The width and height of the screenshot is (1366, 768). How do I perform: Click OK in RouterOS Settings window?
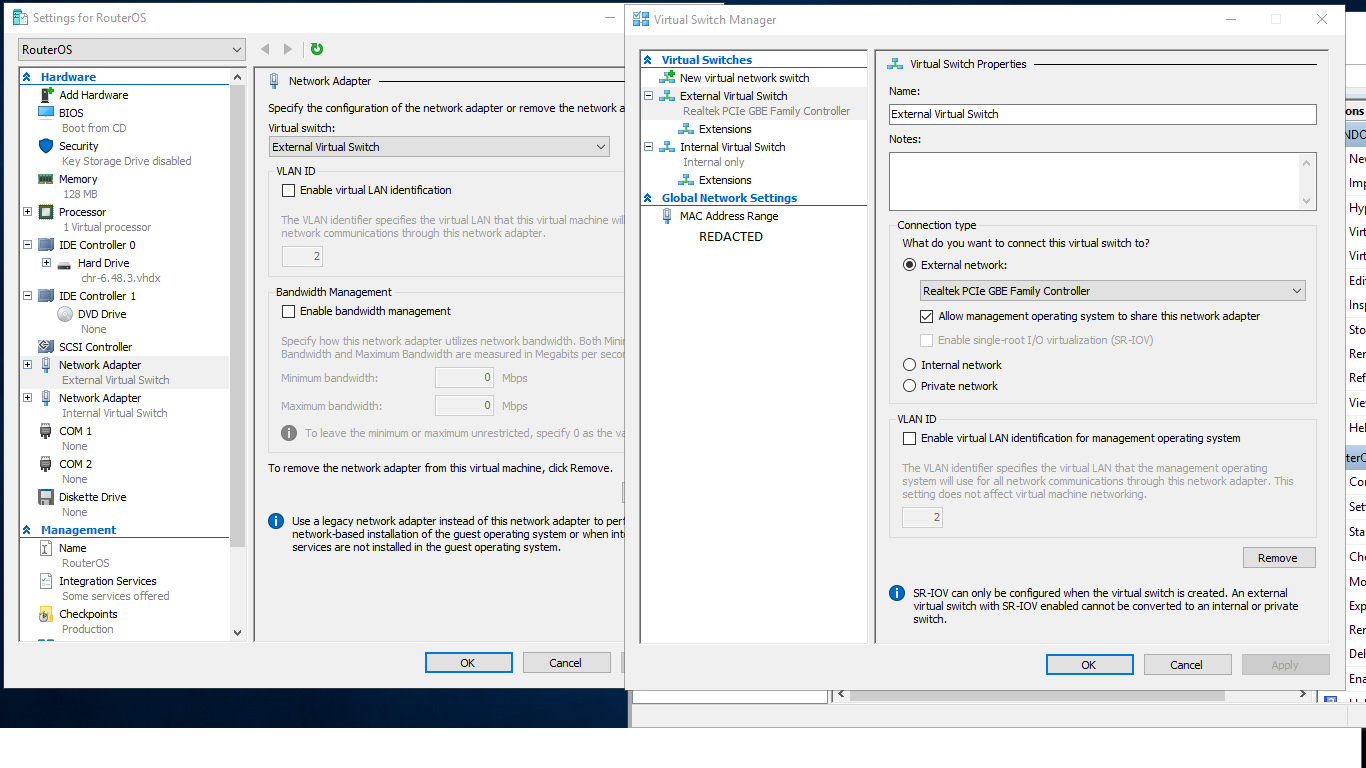pyautogui.click(x=468, y=662)
